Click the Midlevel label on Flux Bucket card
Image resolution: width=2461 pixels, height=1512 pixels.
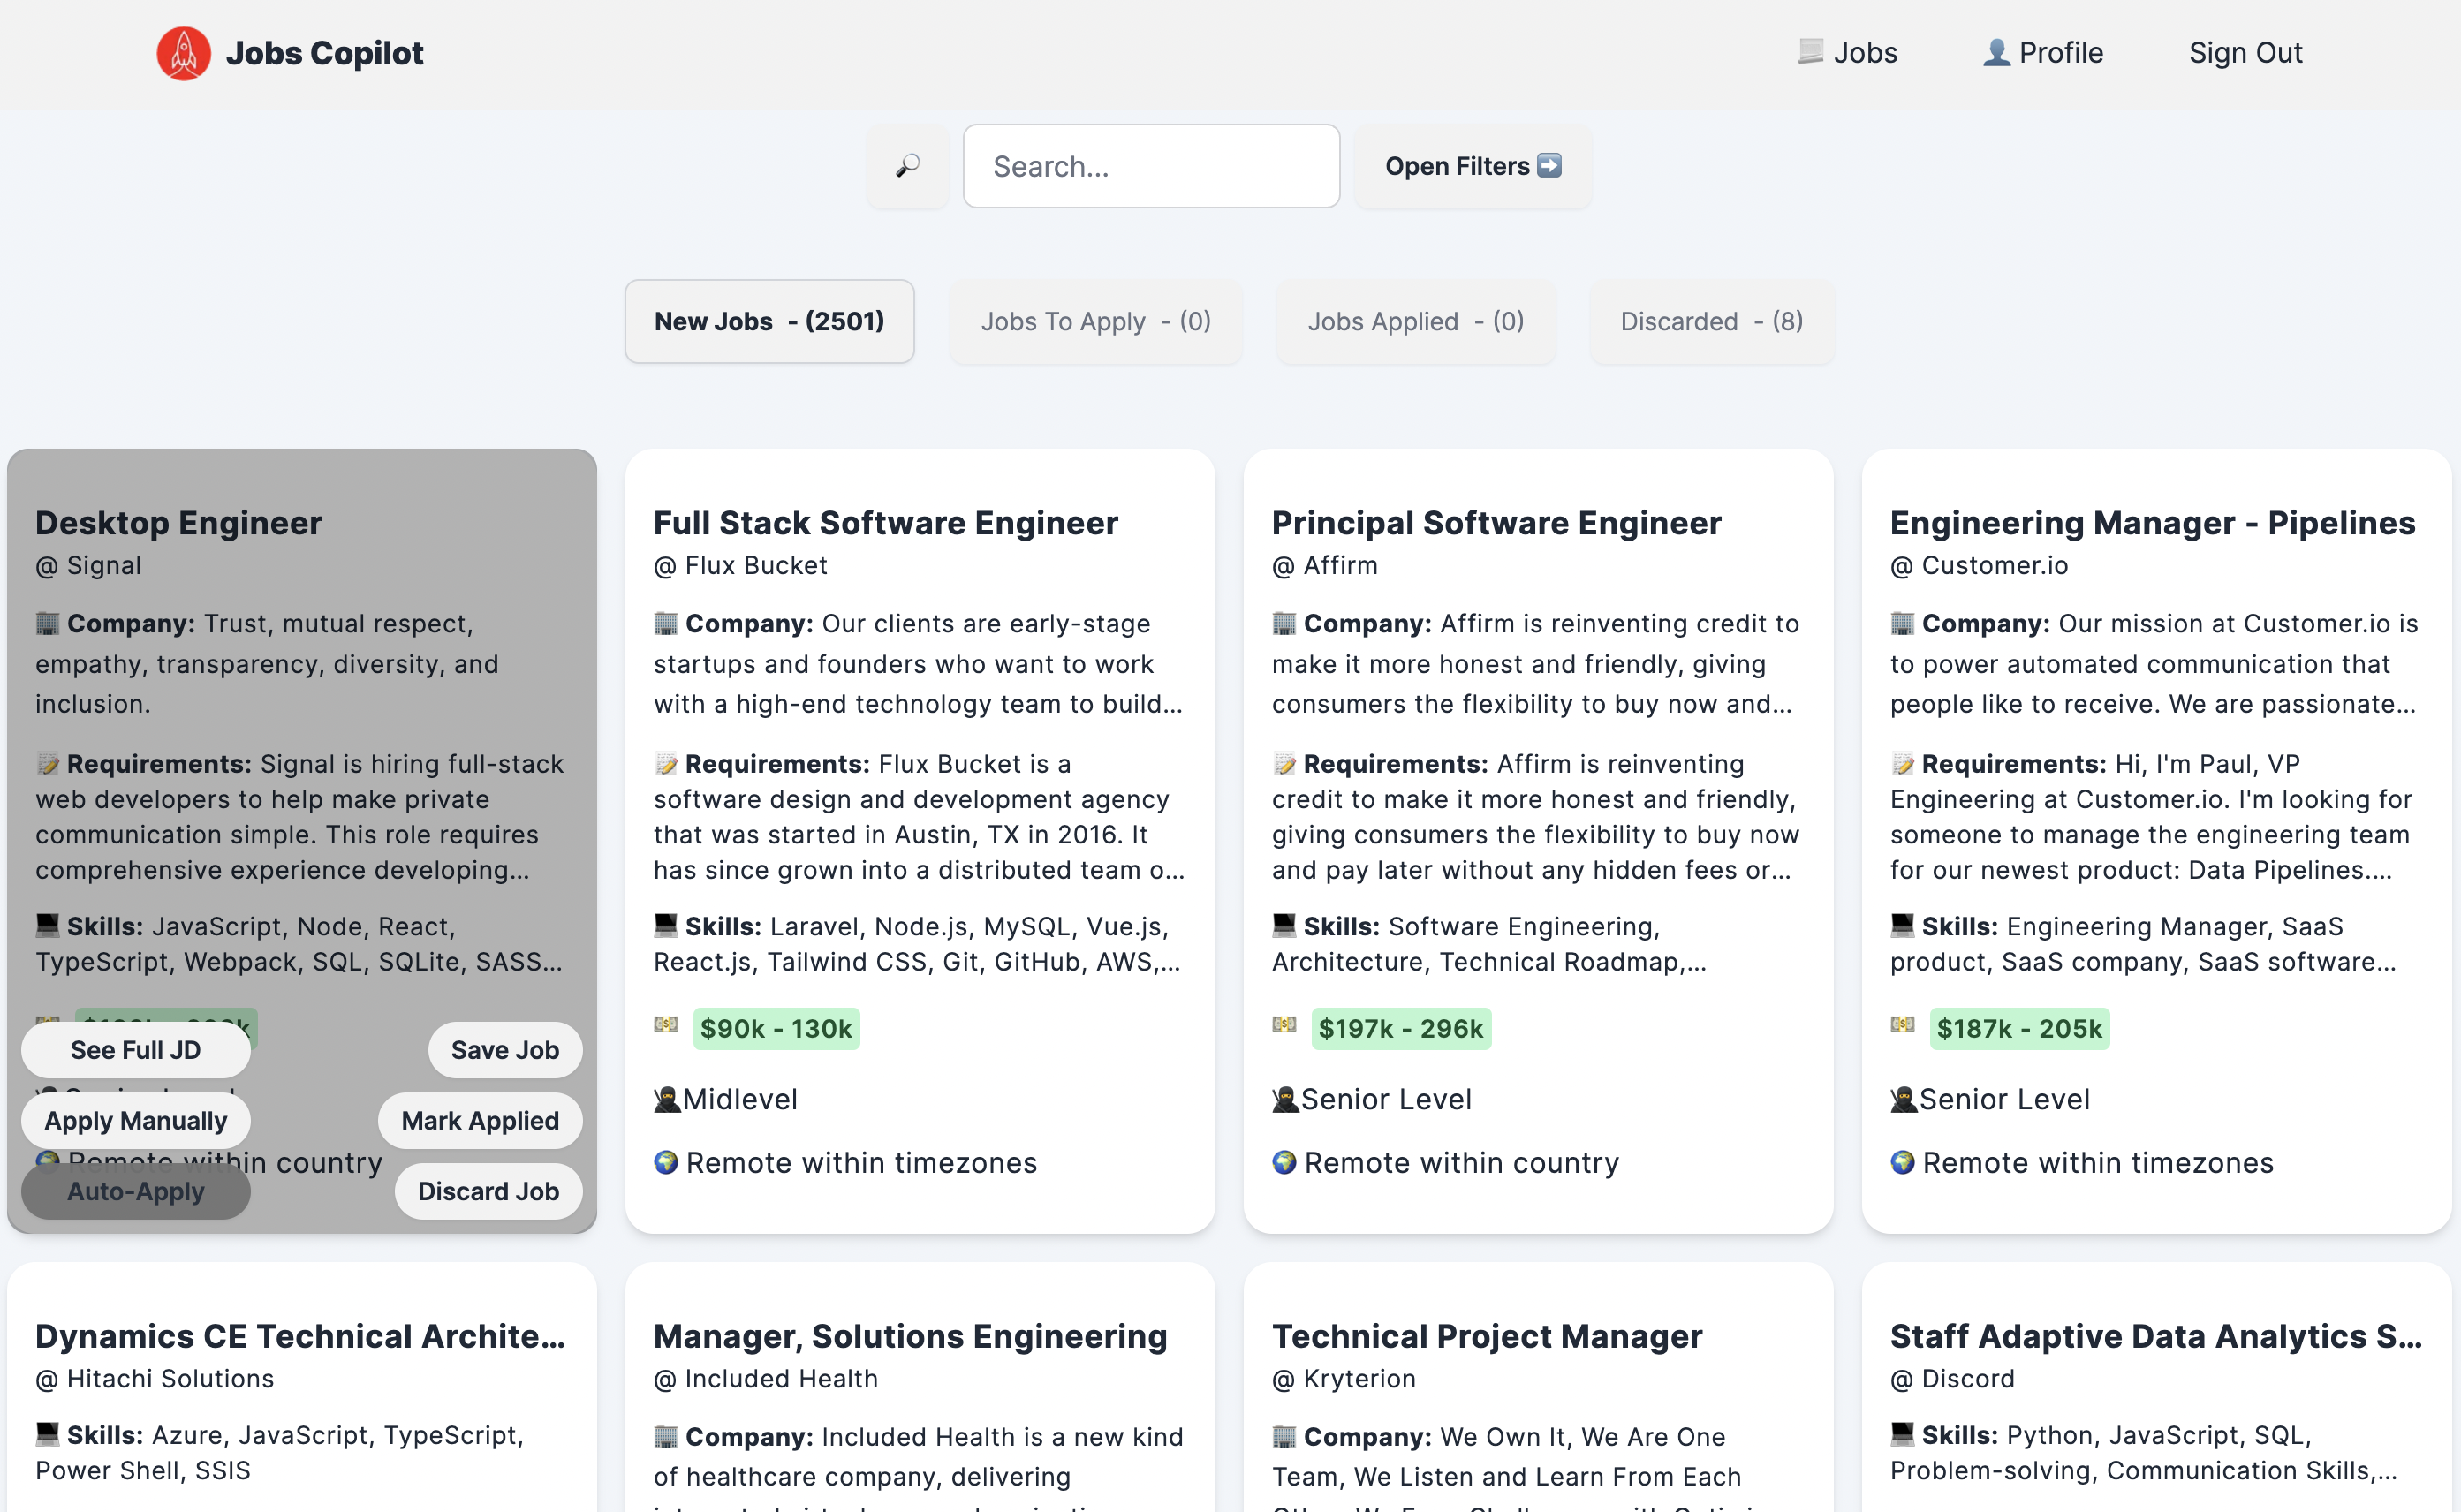[x=740, y=1100]
